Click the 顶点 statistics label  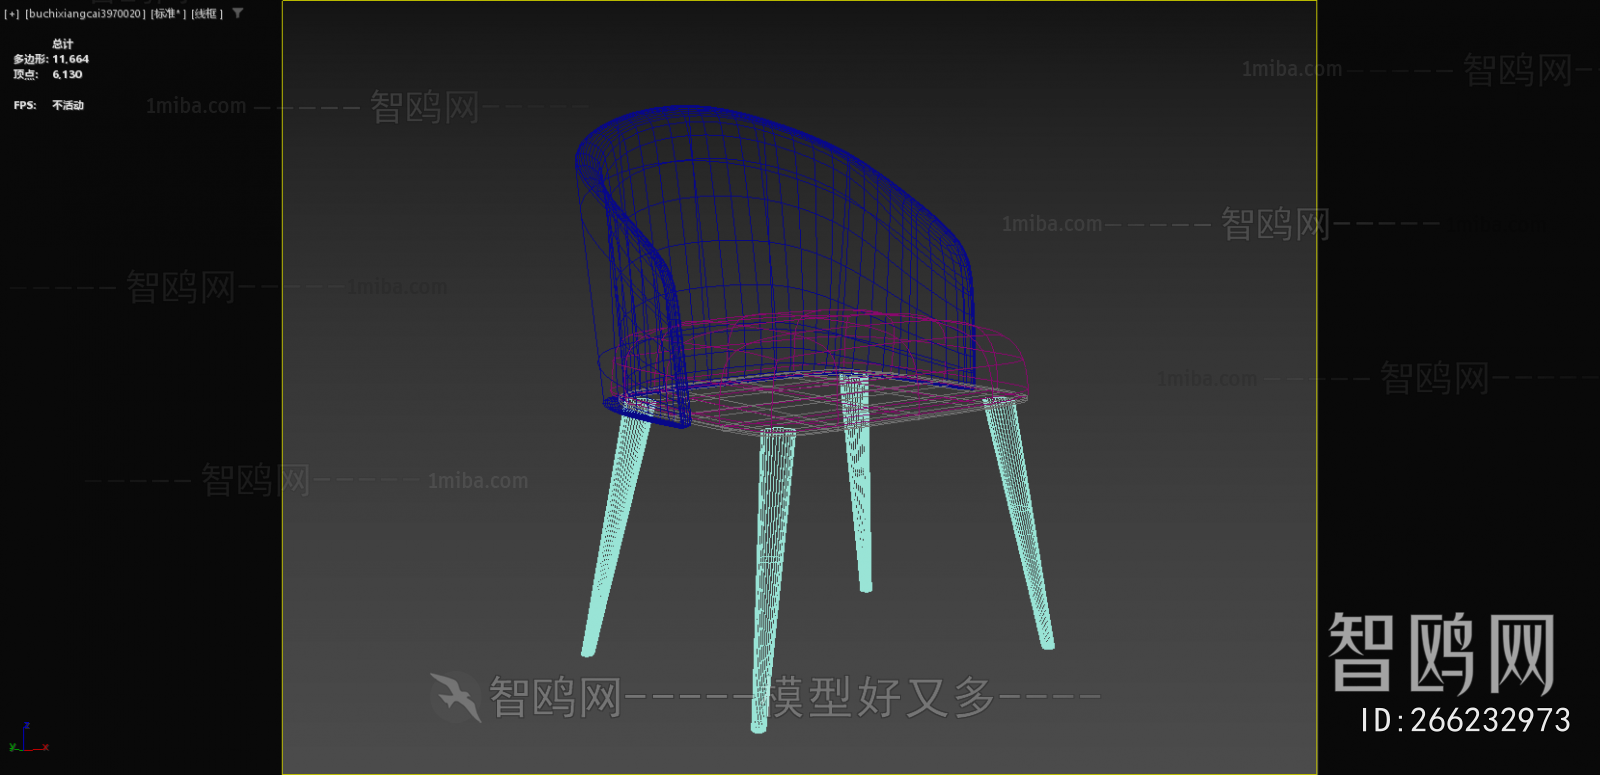click(26, 74)
